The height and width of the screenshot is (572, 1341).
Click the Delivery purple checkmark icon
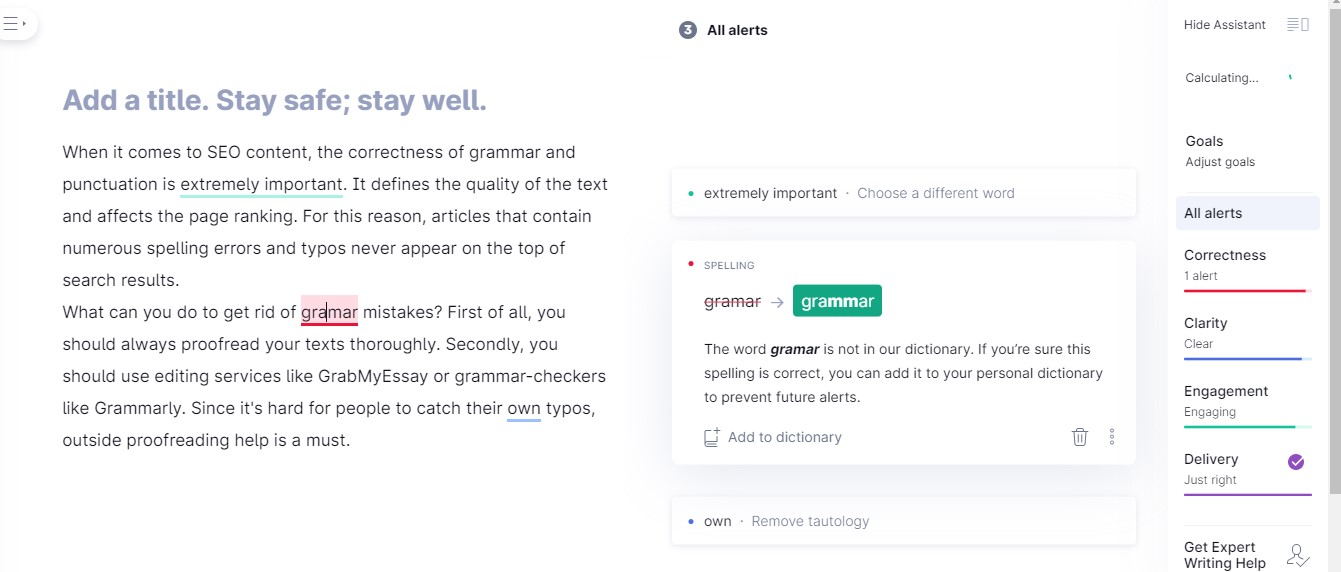click(1296, 462)
